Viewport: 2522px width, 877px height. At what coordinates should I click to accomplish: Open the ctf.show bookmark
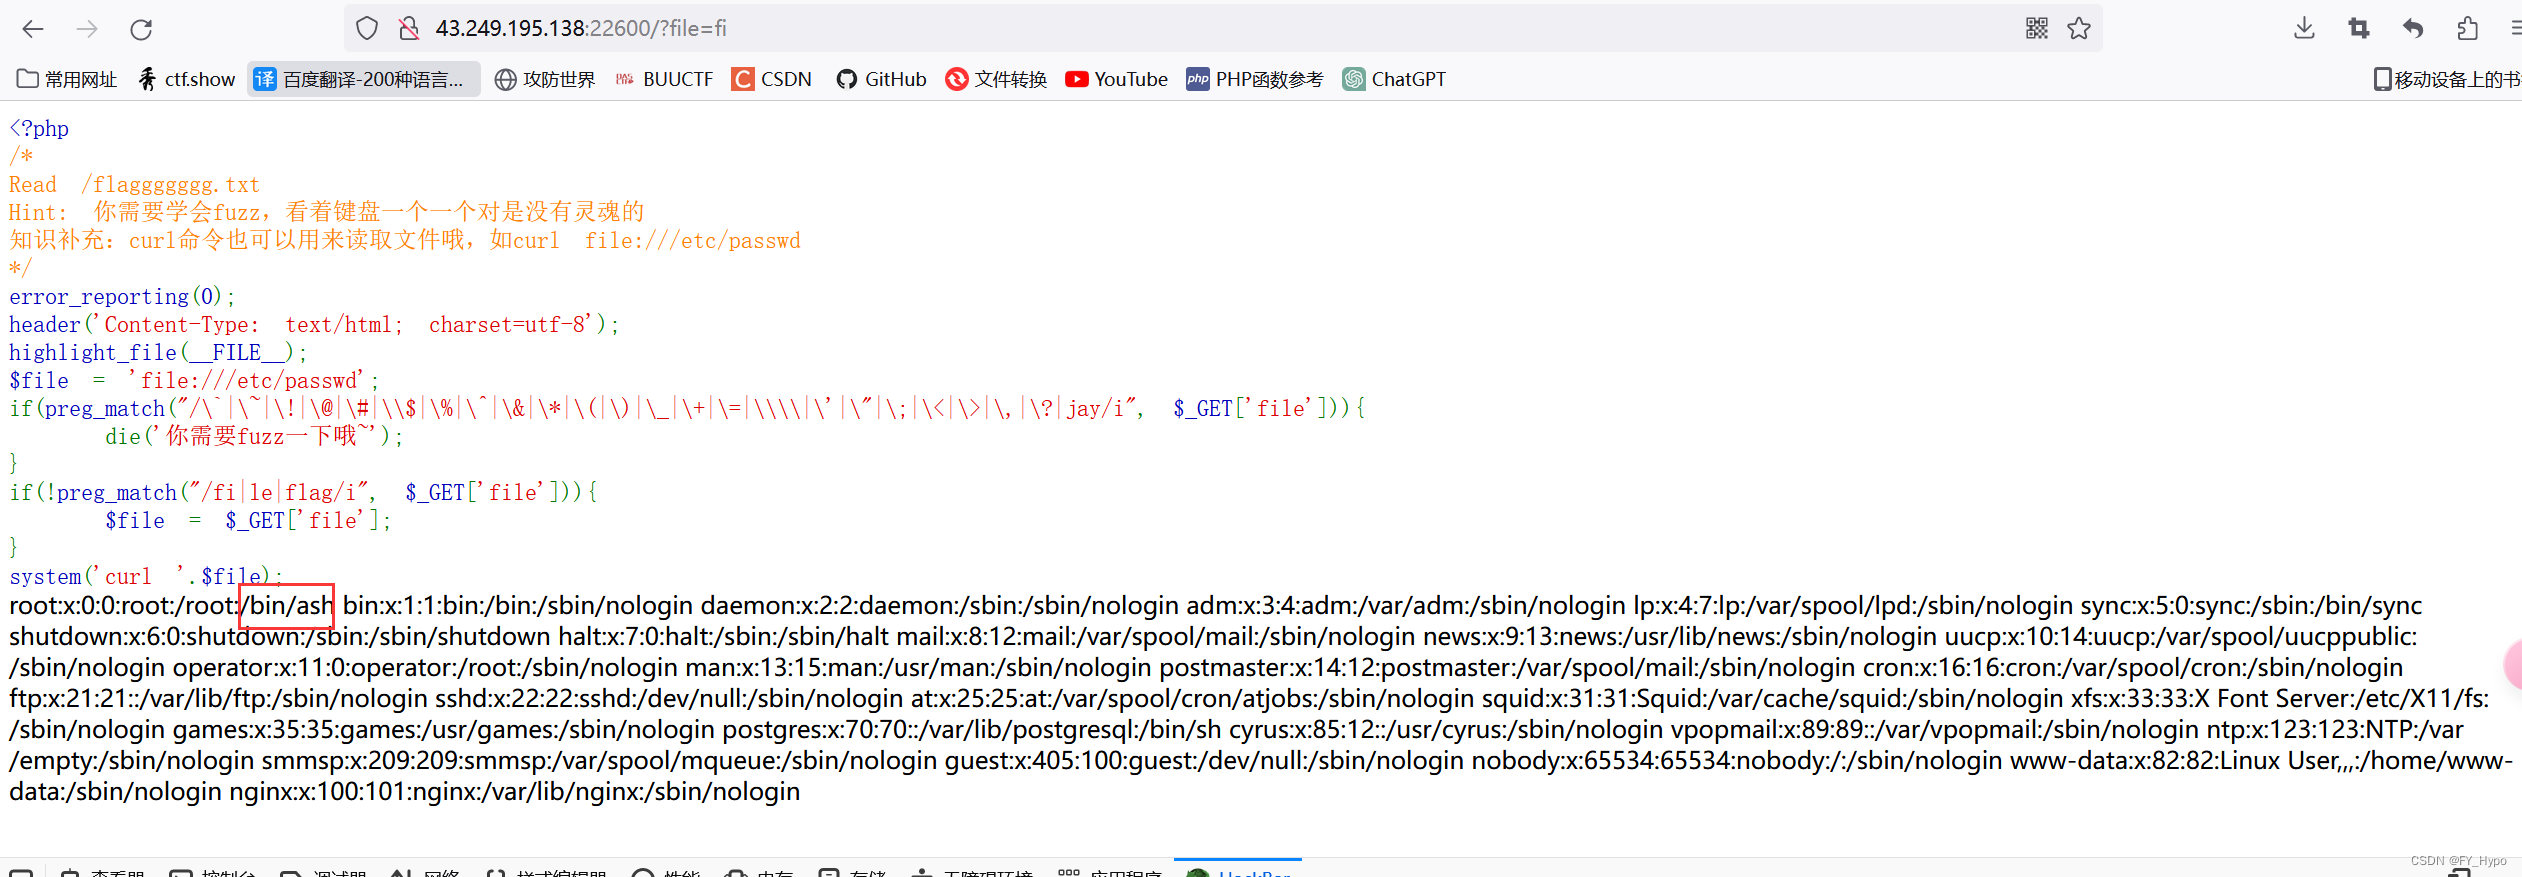click(187, 79)
